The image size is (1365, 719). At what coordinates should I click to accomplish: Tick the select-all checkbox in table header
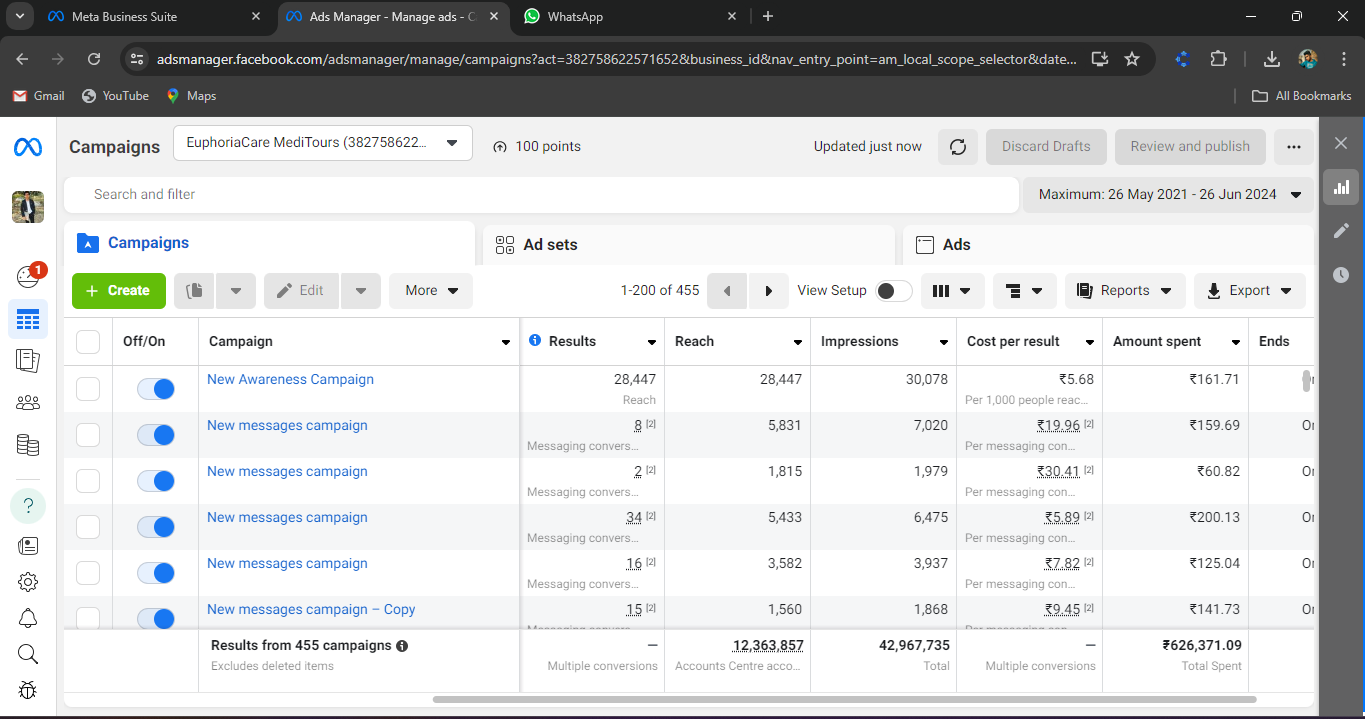pos(88,342)
